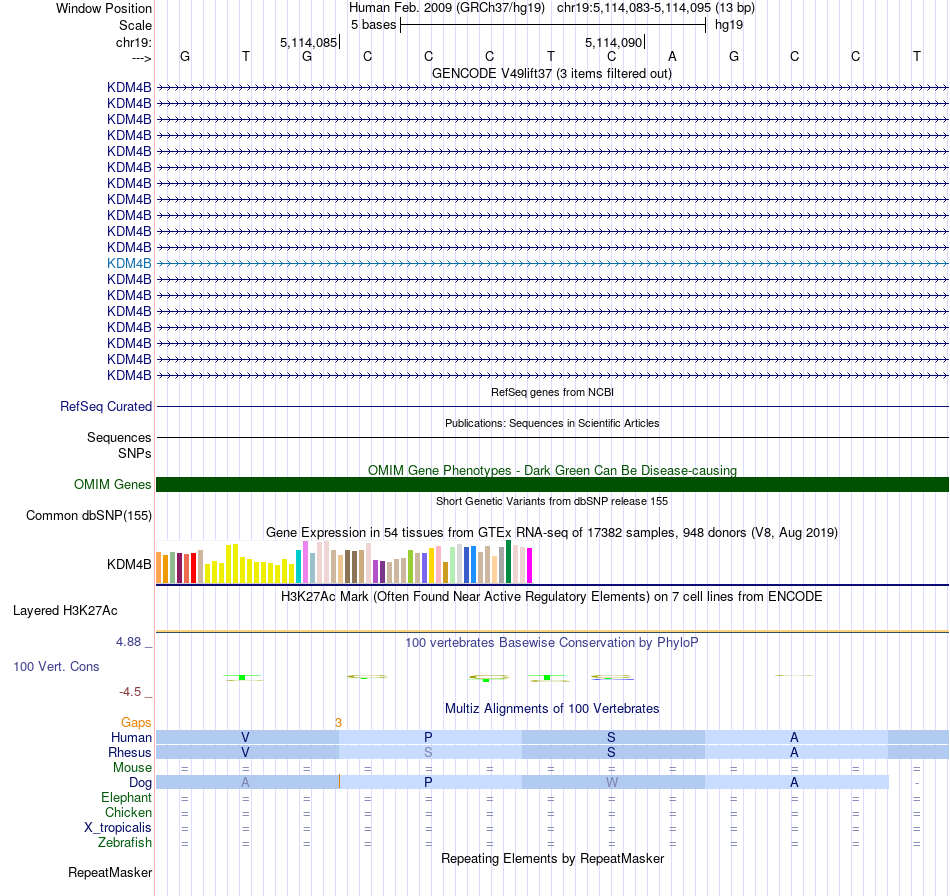Click Human Feb. 2009 (GRCh37/hg19) assembly text
950x896 pixels.
[x=447, y=8]
